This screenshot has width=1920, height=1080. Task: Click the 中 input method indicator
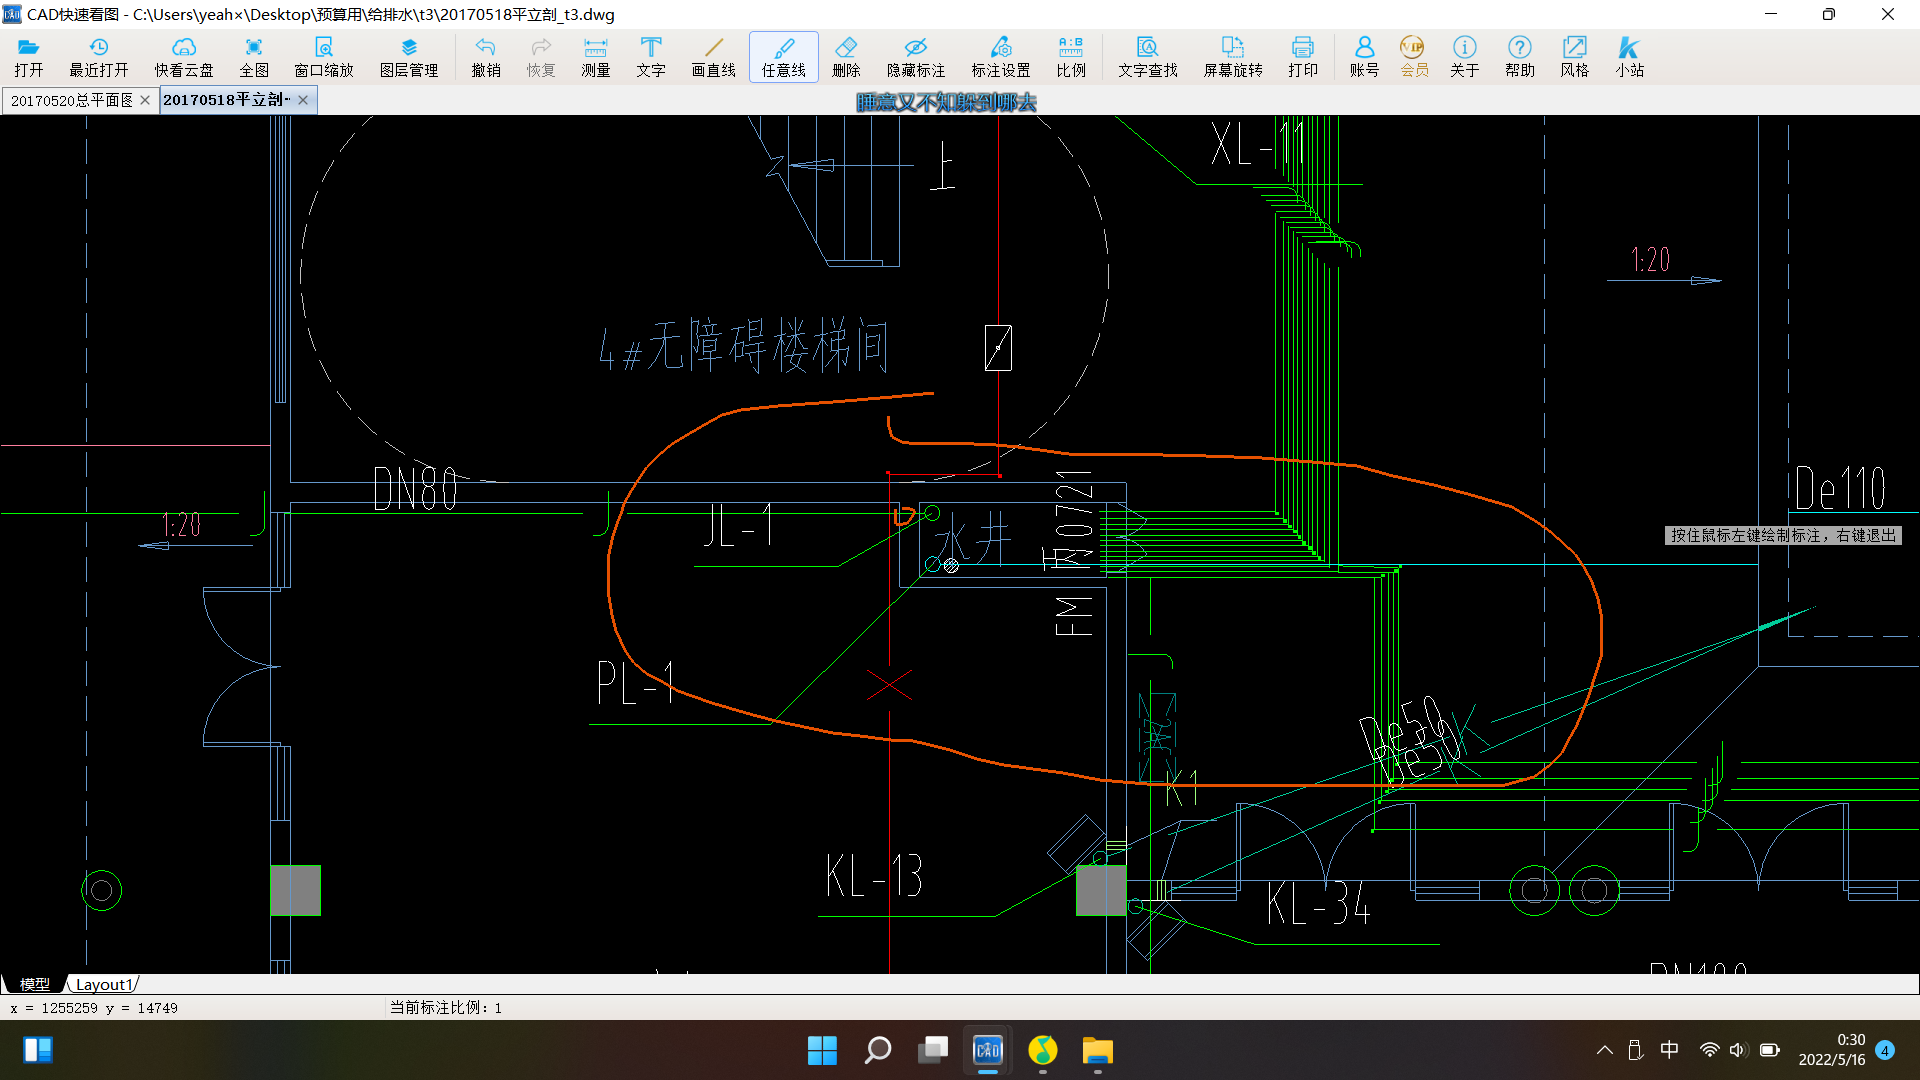[1670, 1050]
